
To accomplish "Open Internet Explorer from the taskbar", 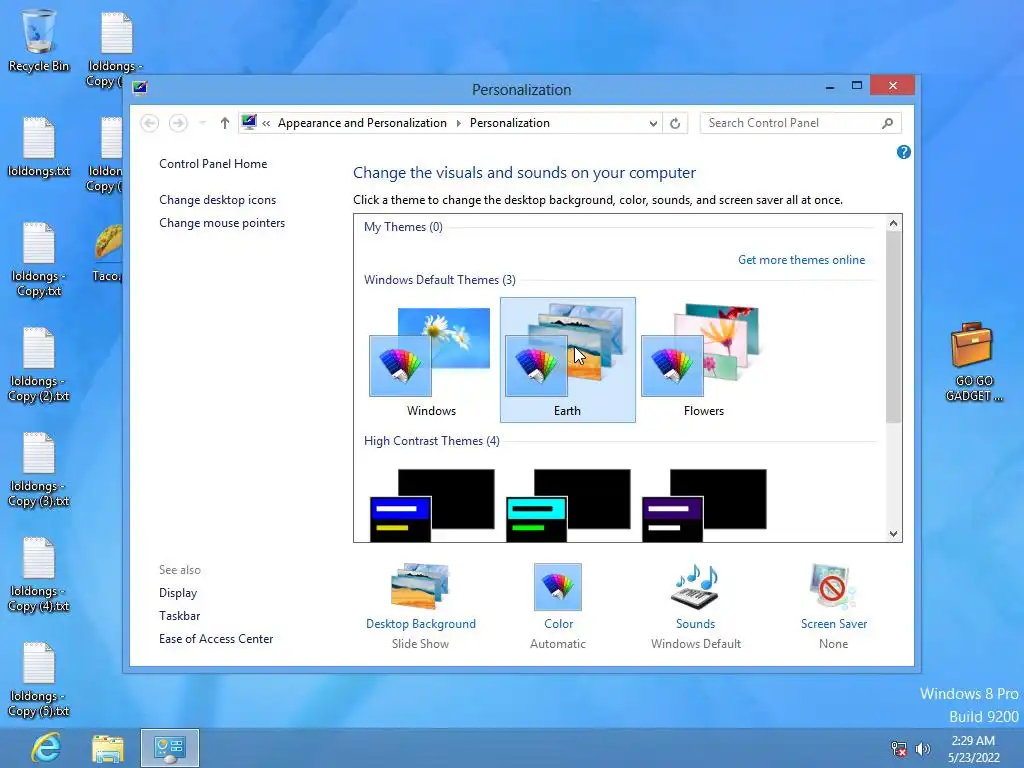I will tap(46, 748).
